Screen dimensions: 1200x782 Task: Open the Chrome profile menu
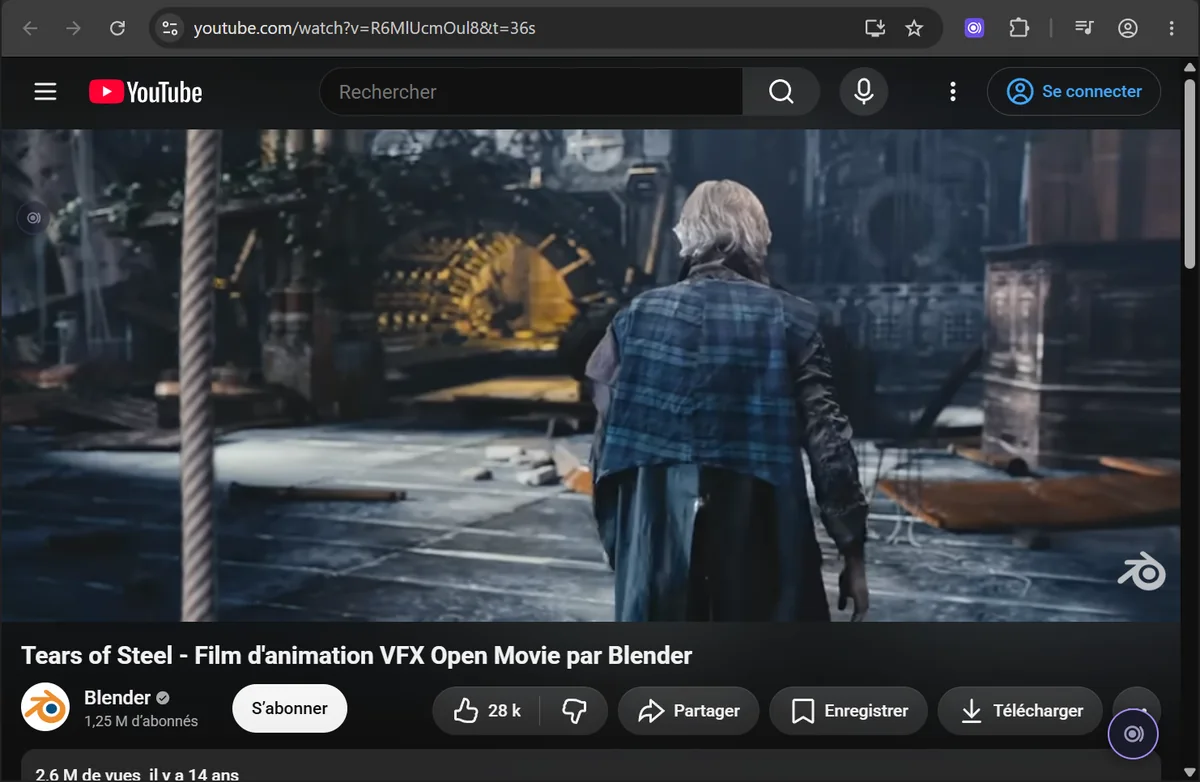click(1128, 28)
